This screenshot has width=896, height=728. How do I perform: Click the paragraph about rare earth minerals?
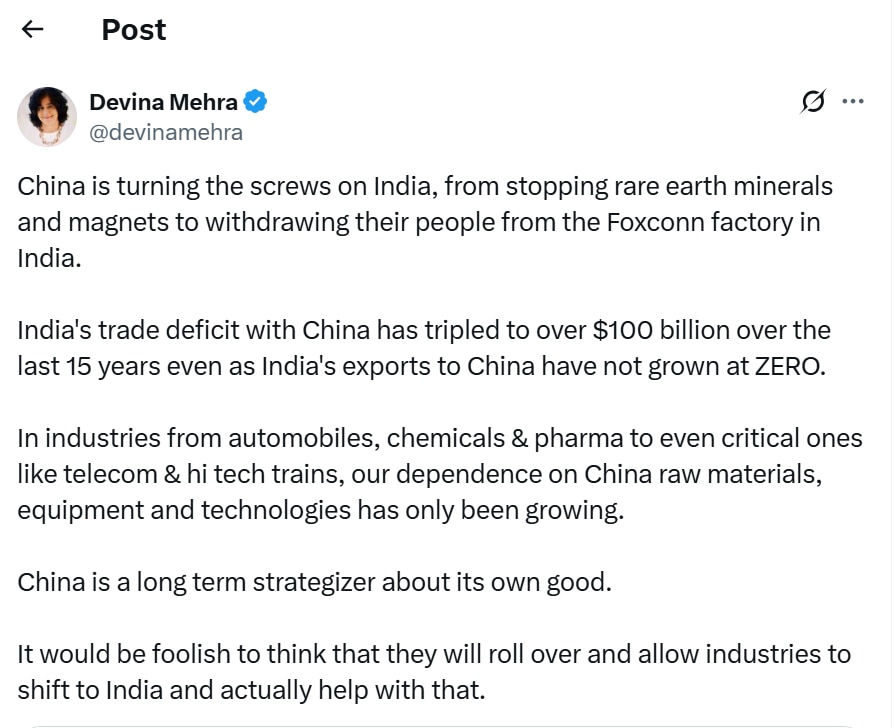click(425, 222)
